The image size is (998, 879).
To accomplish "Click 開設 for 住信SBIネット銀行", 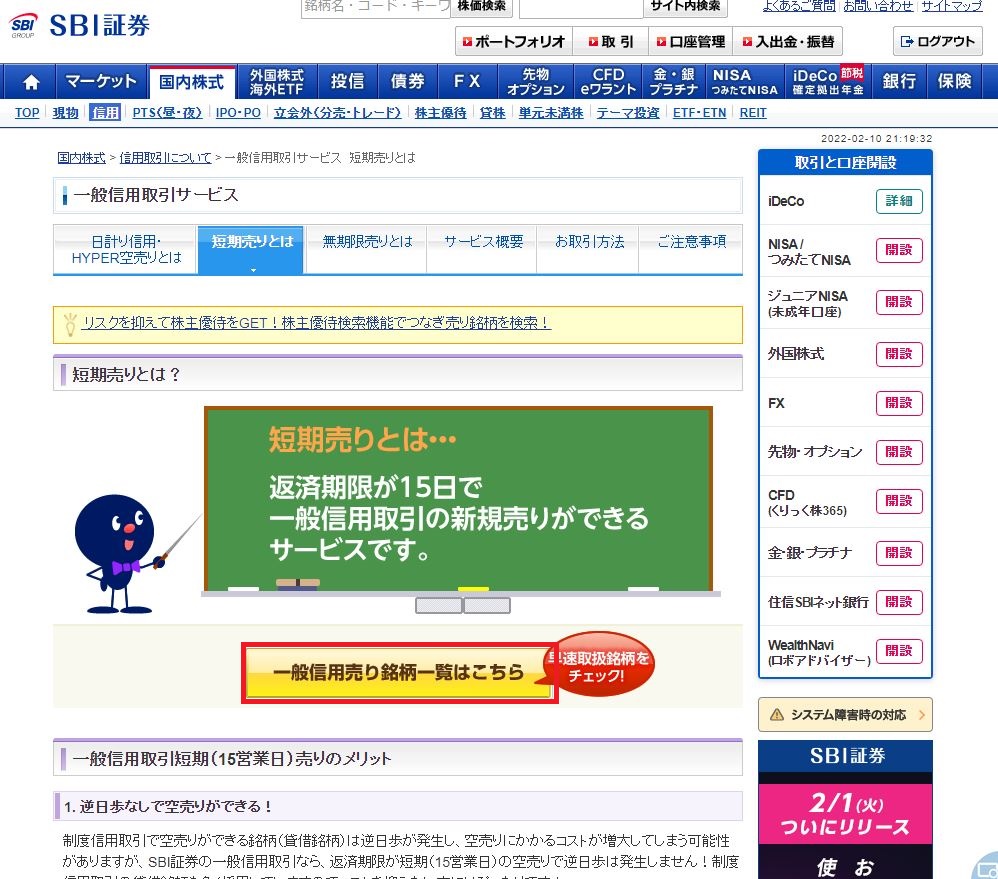I will 899,602.
